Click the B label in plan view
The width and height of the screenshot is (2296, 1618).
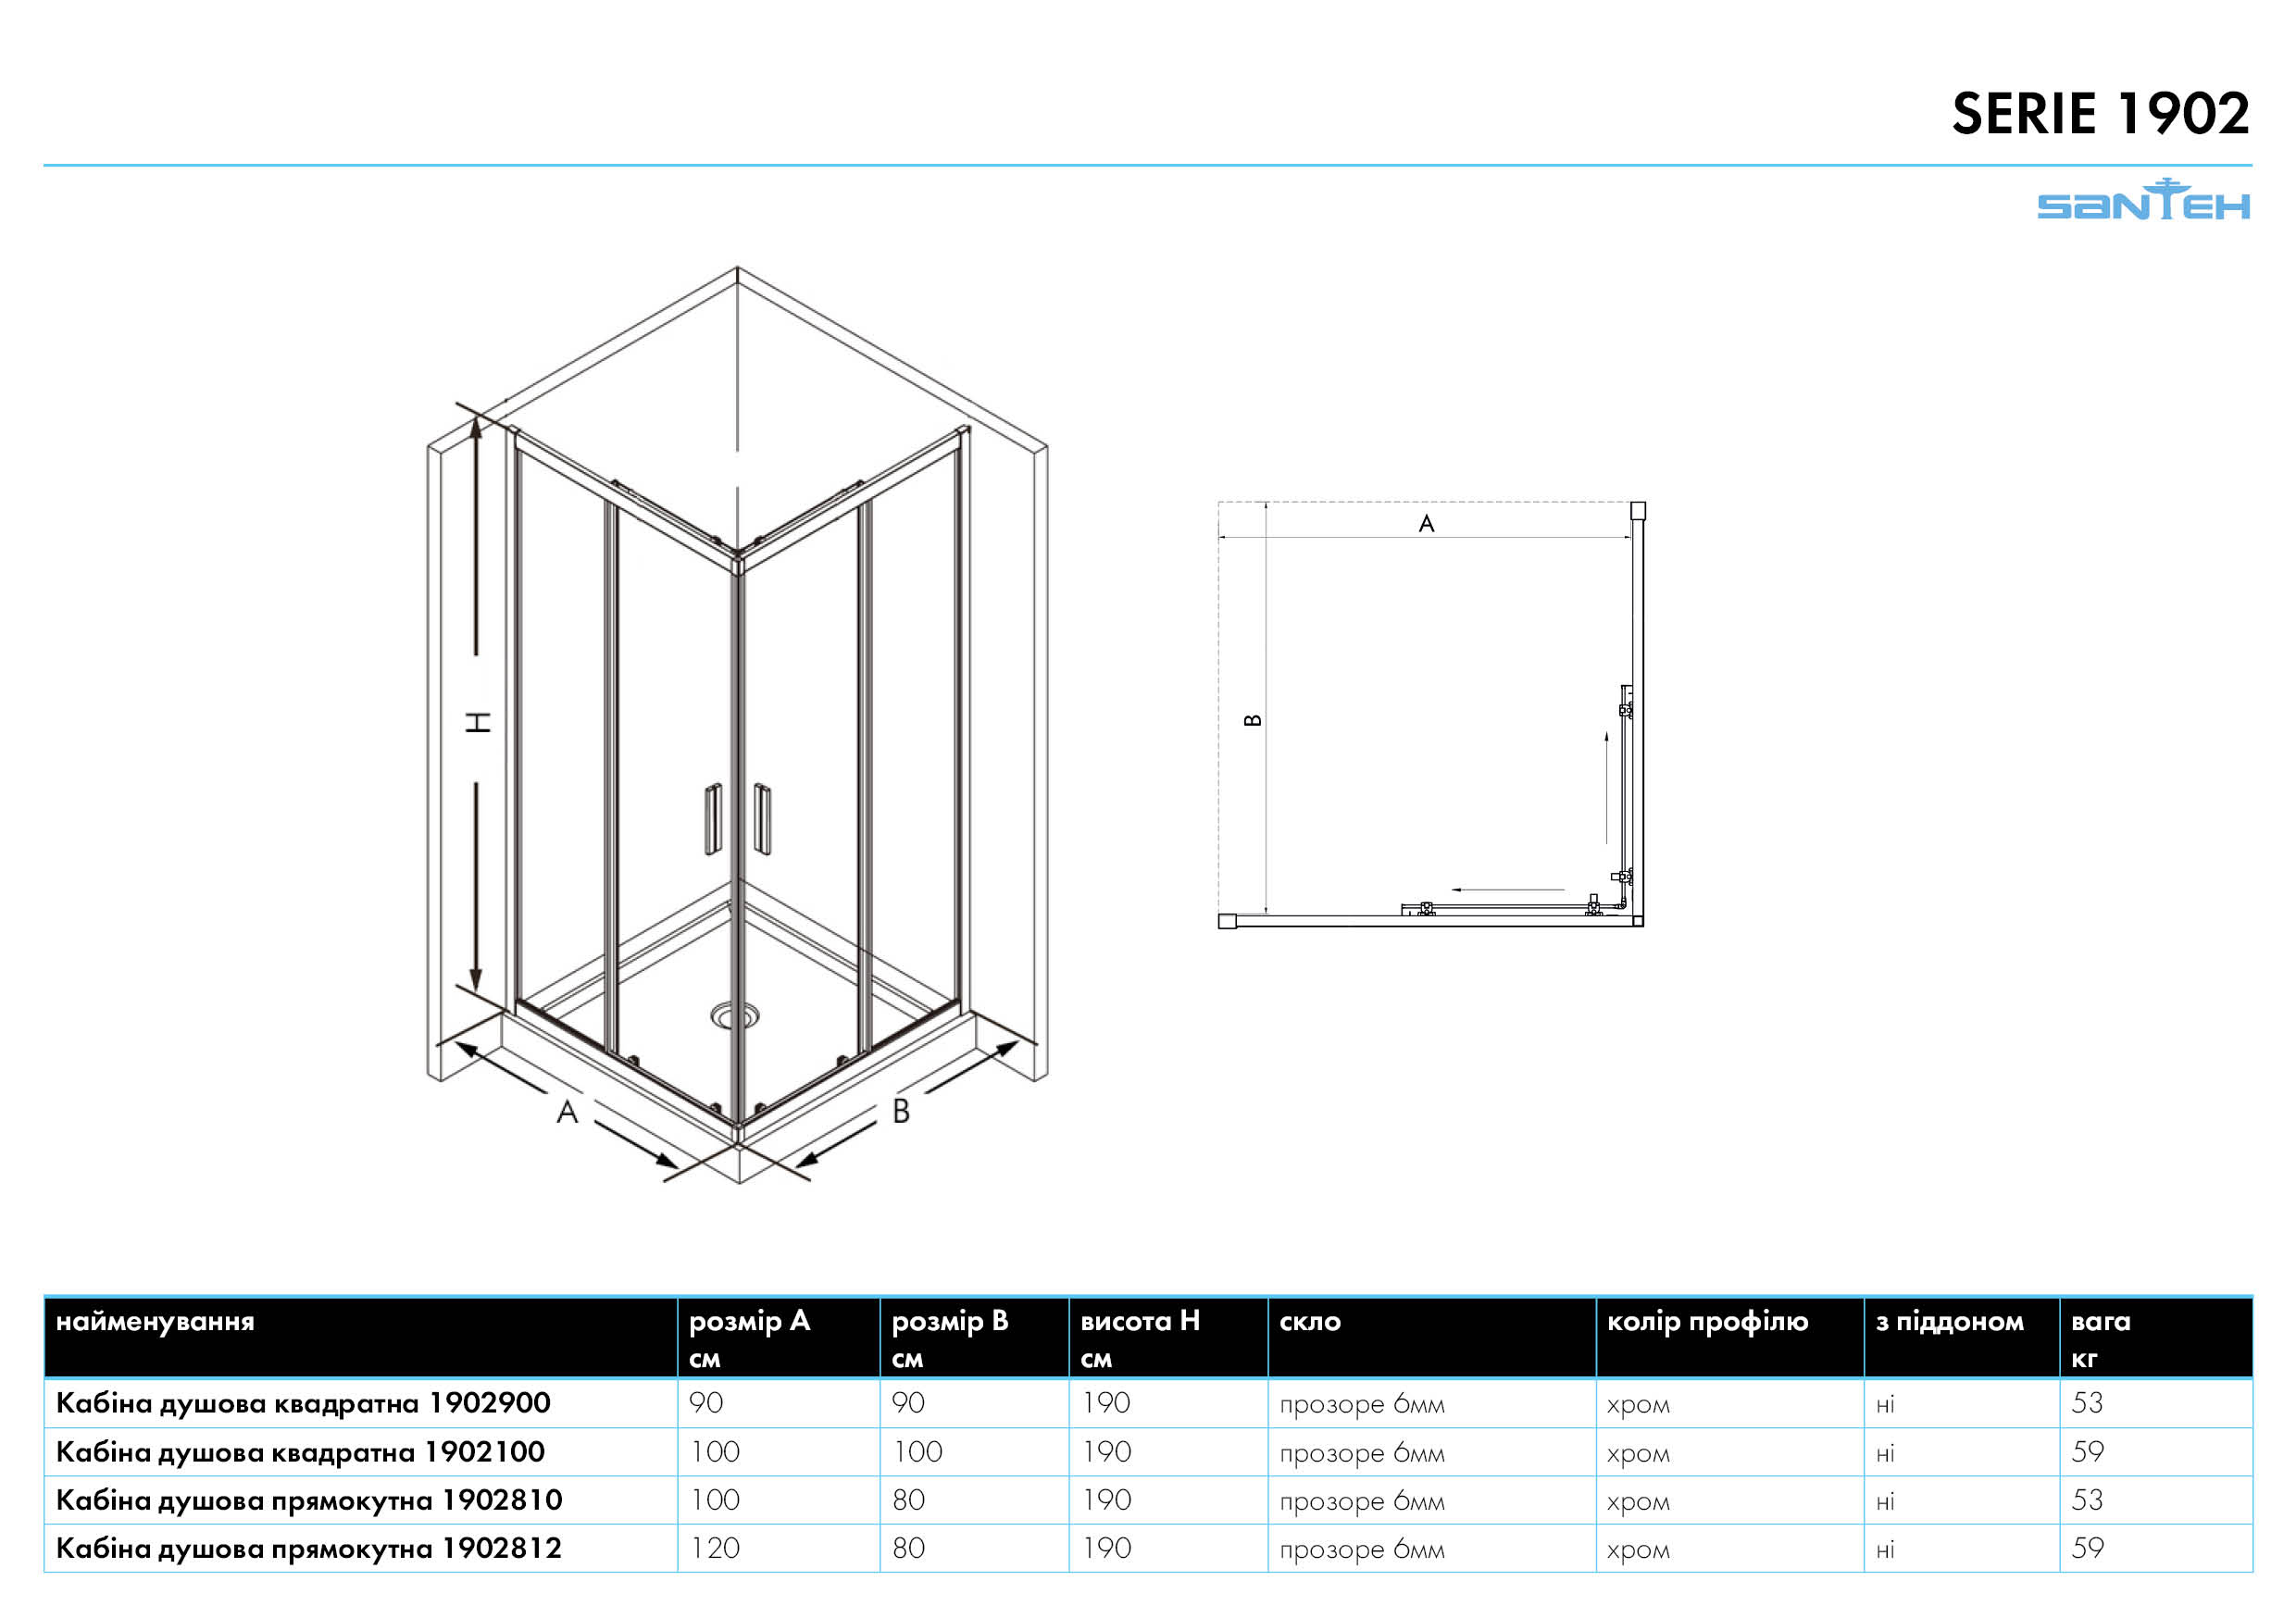click(x=1252, y=720)
